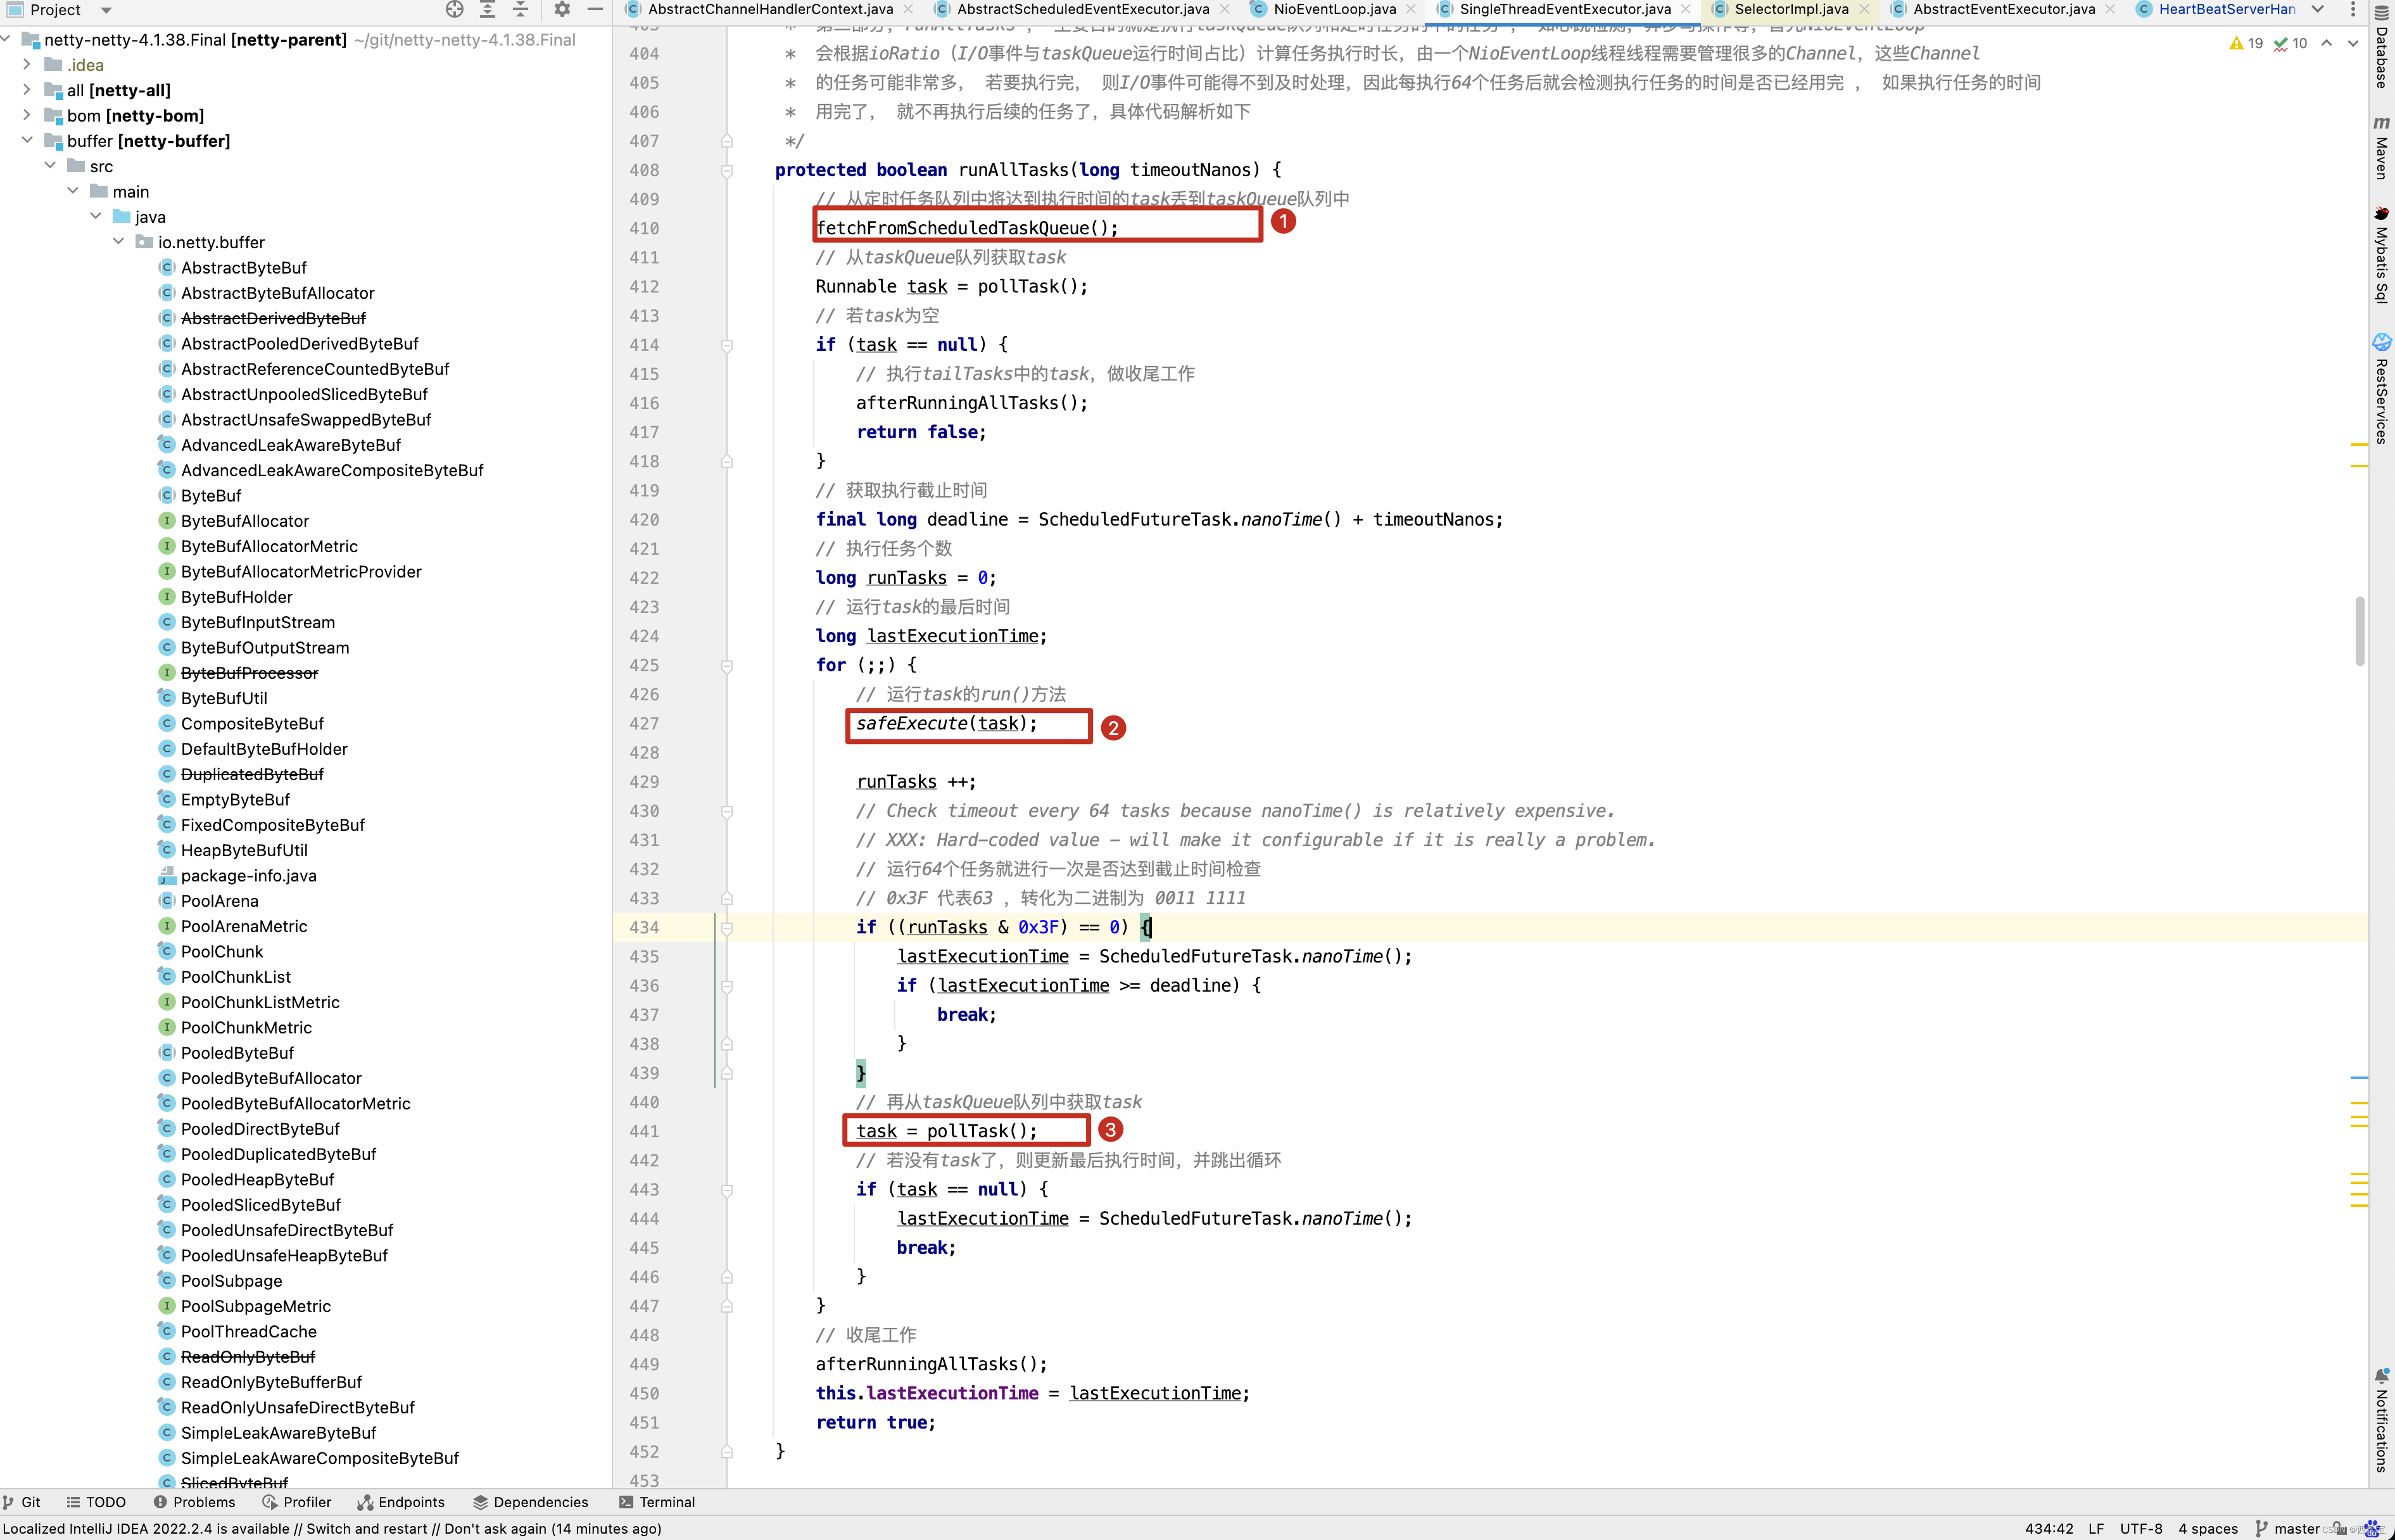Toggle fold marker at line 434 if statement
The image size is (2395, 1540).
click(727, 928)
